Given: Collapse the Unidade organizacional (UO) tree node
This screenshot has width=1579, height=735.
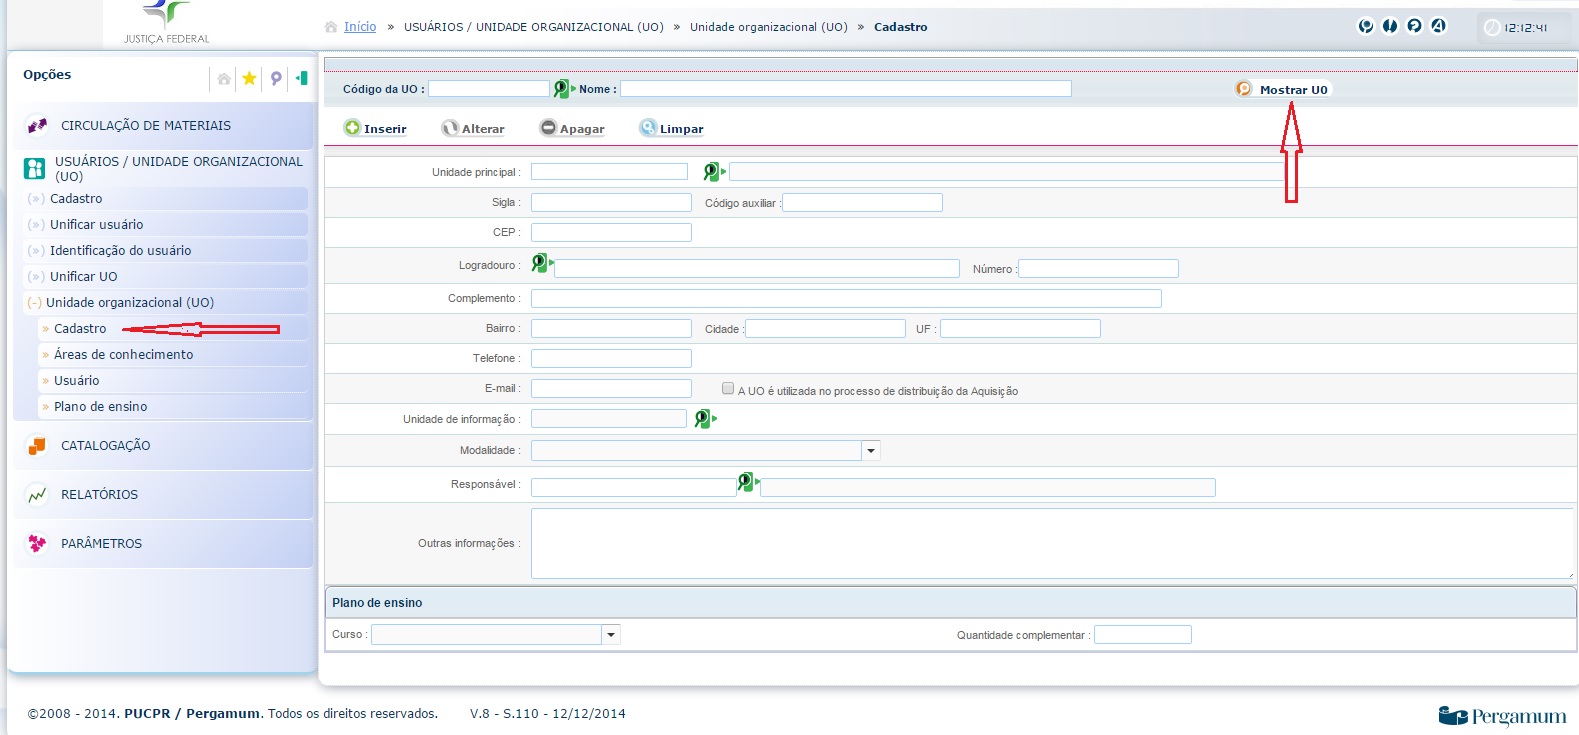Looking at the screenshot, I should [x=35, y=303].
